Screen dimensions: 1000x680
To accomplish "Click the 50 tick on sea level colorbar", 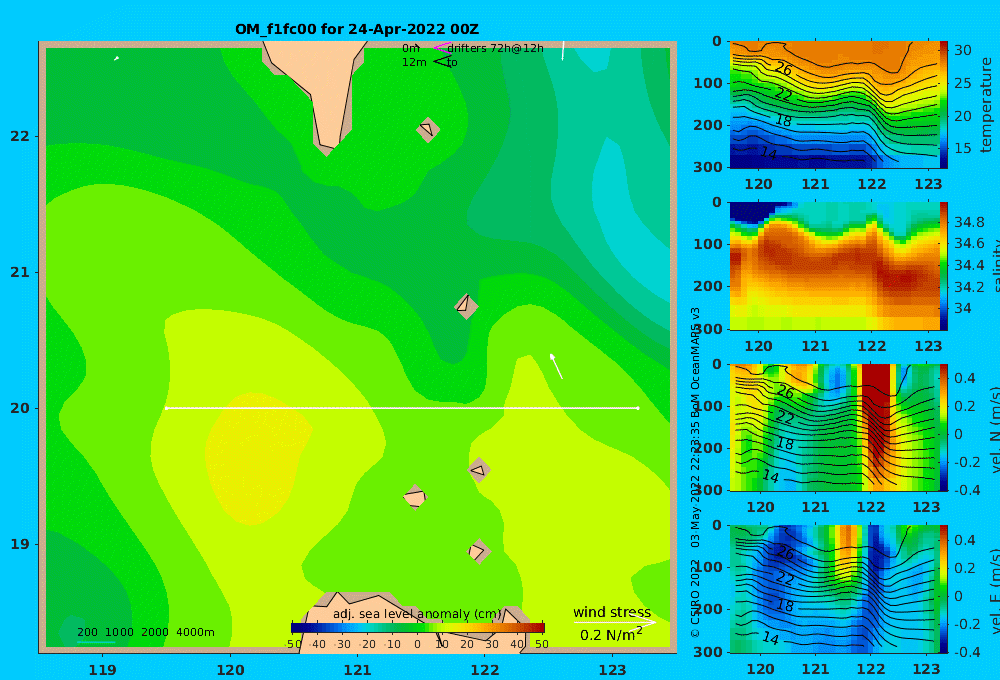I will point(541,644).
